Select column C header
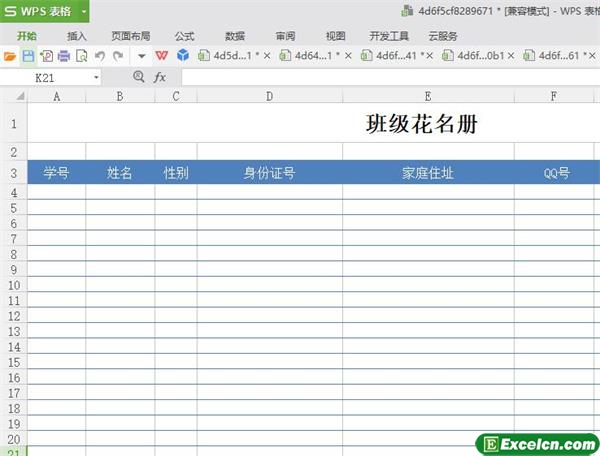Screen dimensions: 600x456 point(176,96)
